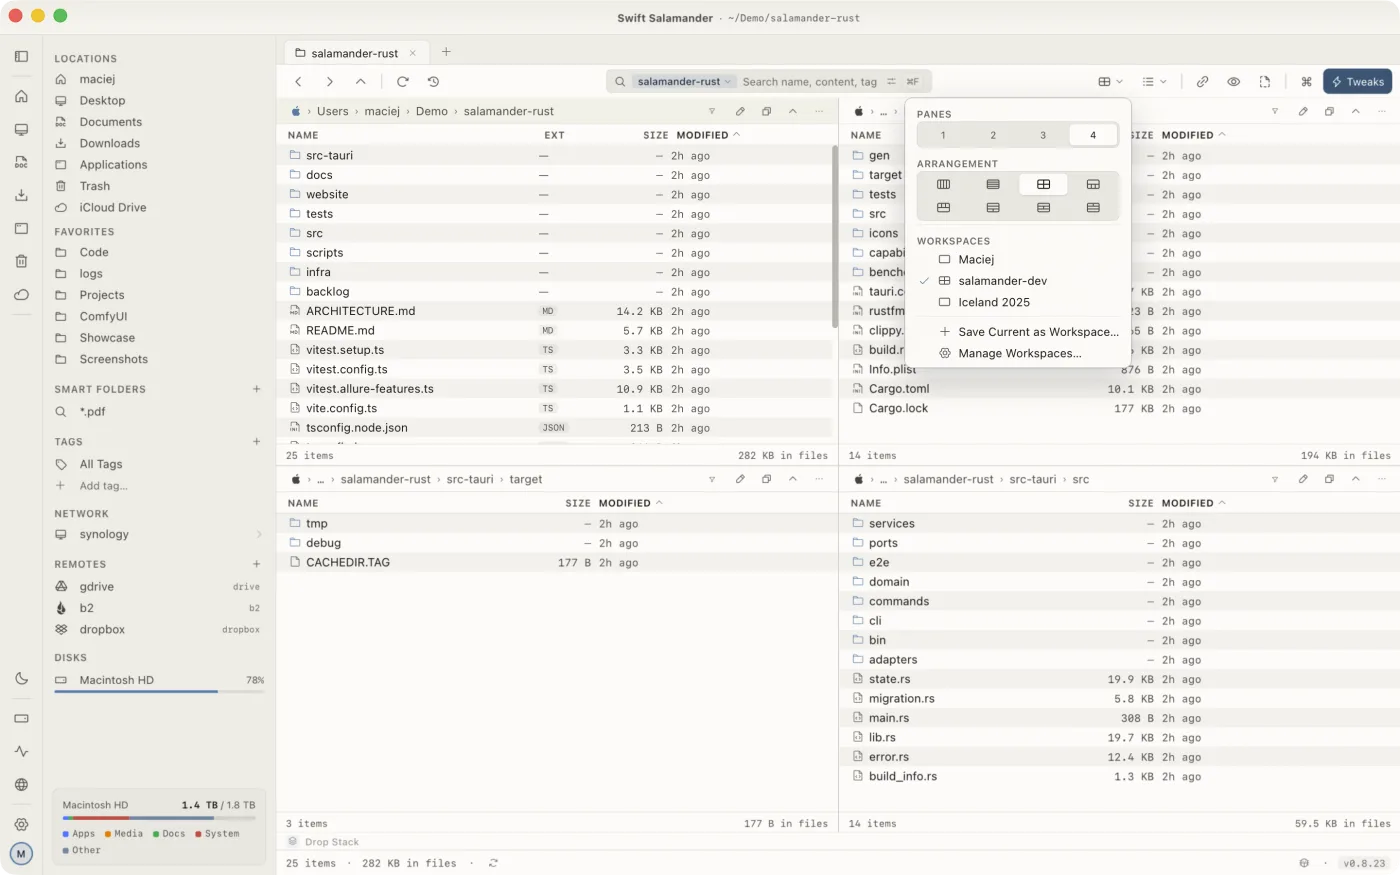Add a new remote with plus
The width and height of the screenshot is (1400, 875).
click(x=257, y=564)
